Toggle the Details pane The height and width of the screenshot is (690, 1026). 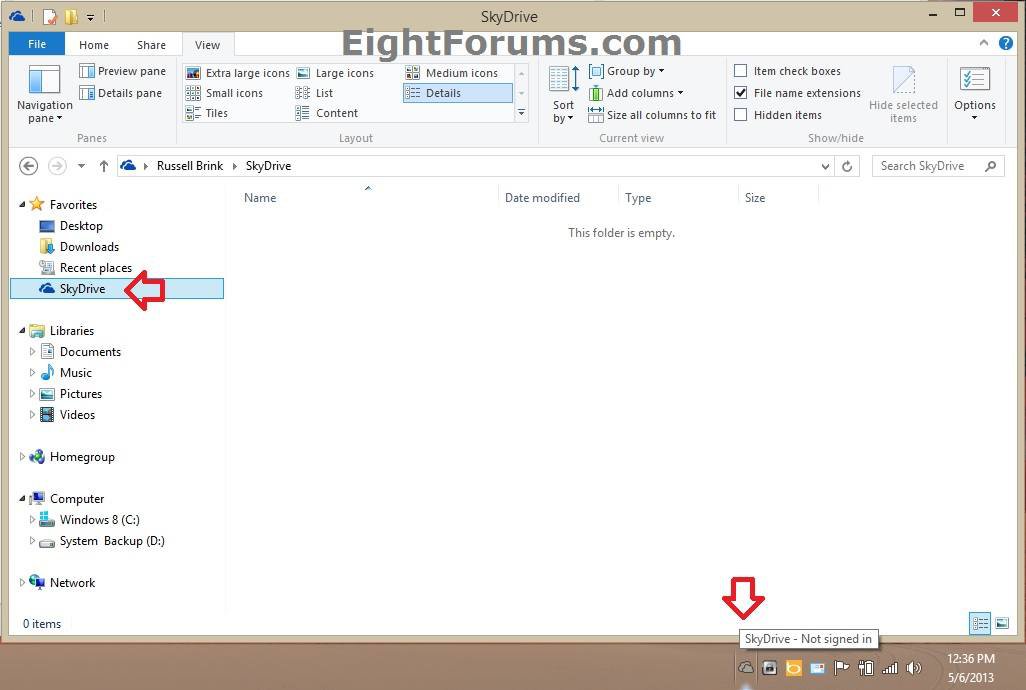120,93
